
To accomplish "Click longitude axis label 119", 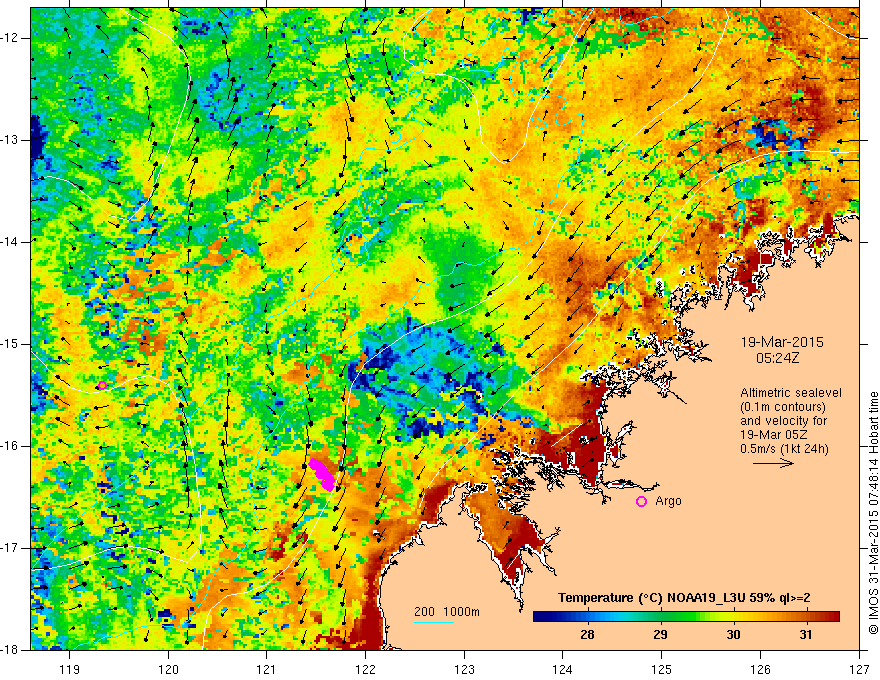I will 69,670.
